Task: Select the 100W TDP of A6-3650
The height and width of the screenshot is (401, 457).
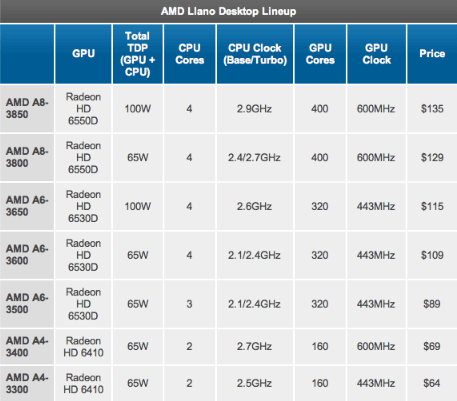Action: point(137,206)
